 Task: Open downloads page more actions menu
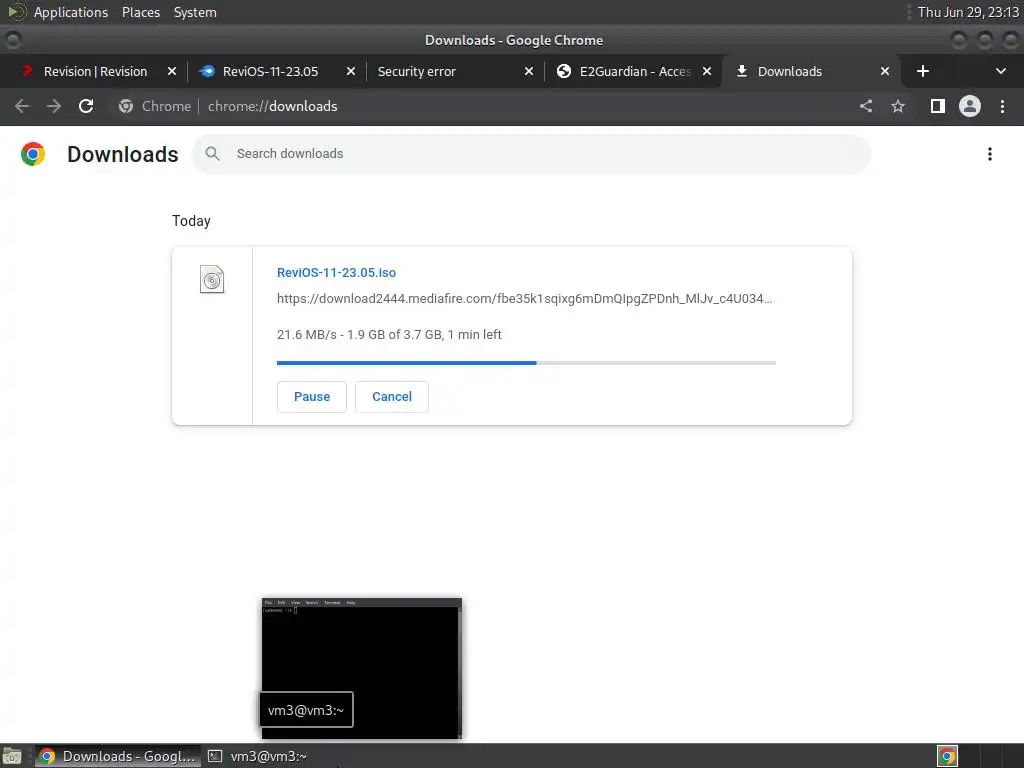point(990,154)
